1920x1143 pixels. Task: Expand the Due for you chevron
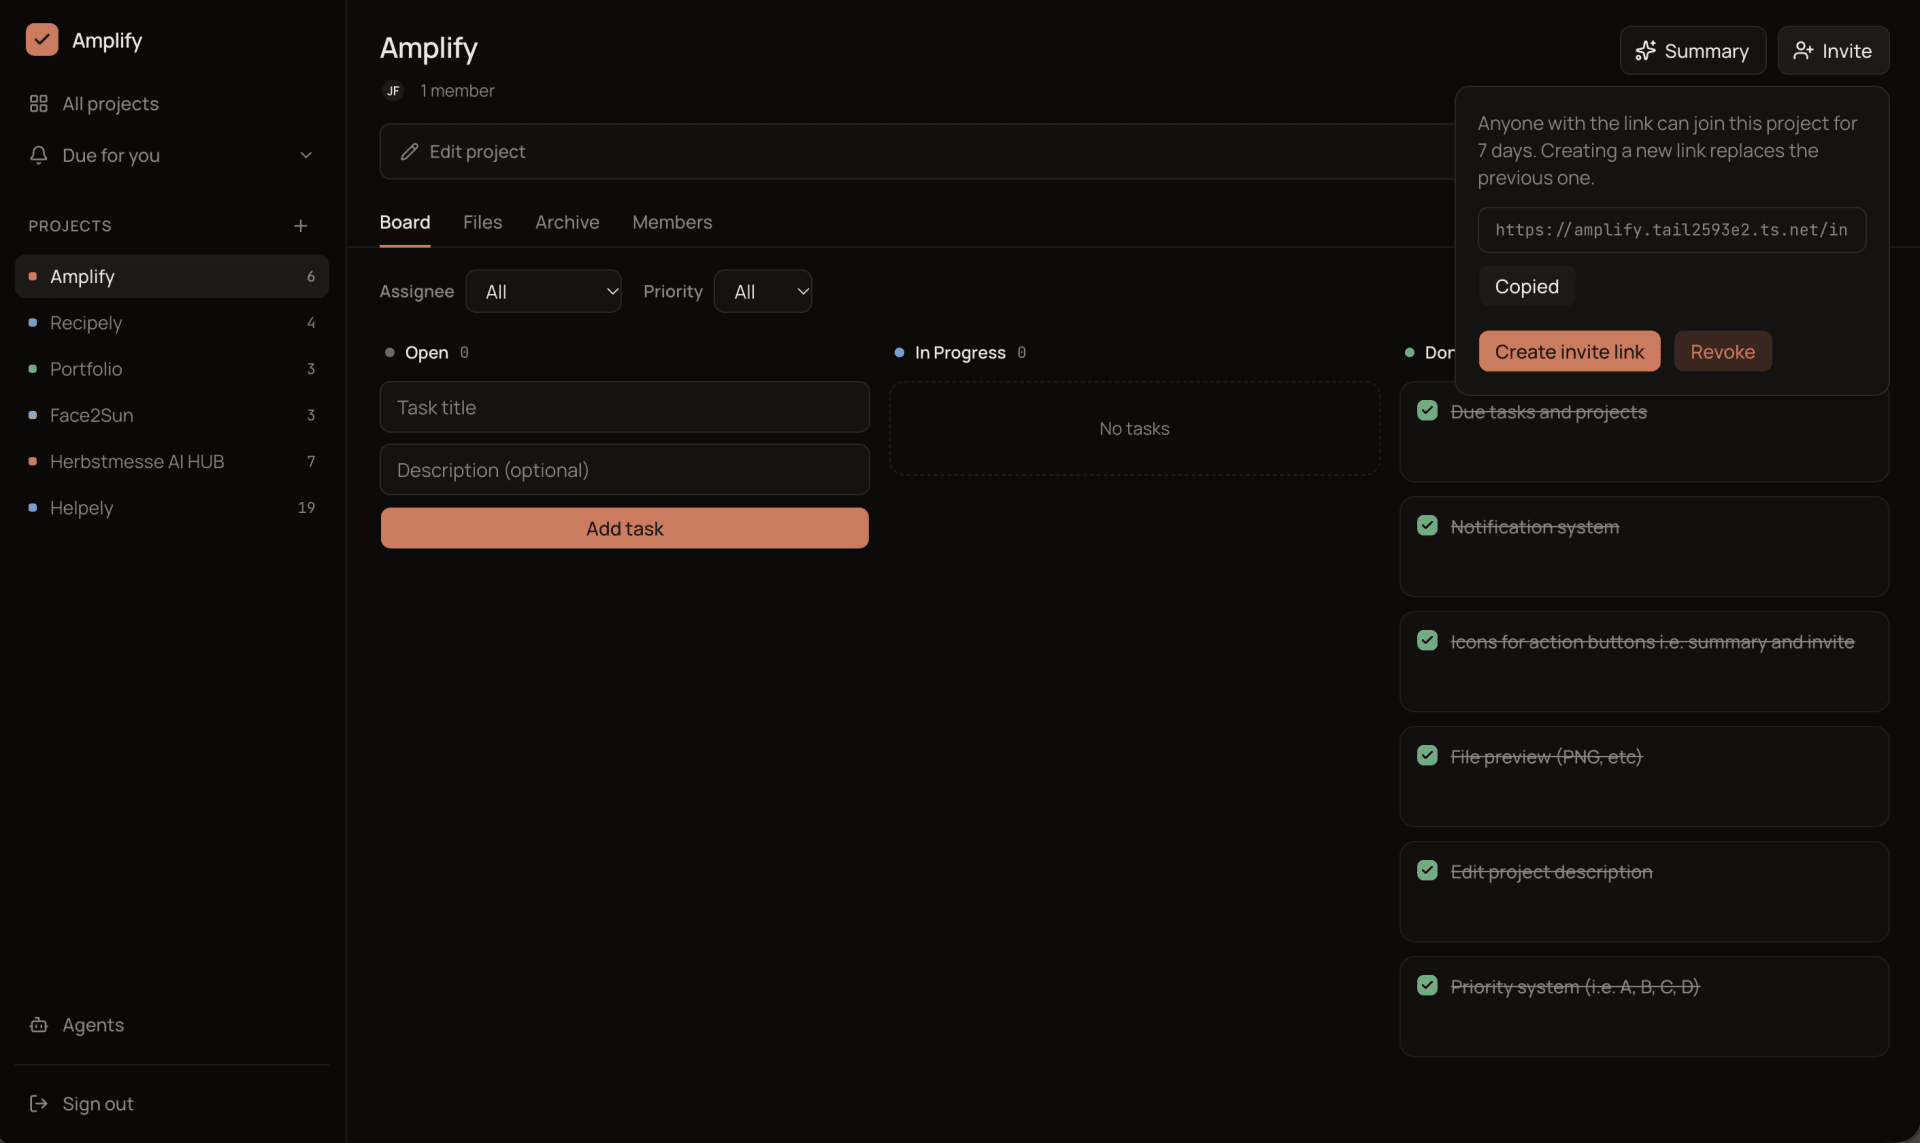306,155
